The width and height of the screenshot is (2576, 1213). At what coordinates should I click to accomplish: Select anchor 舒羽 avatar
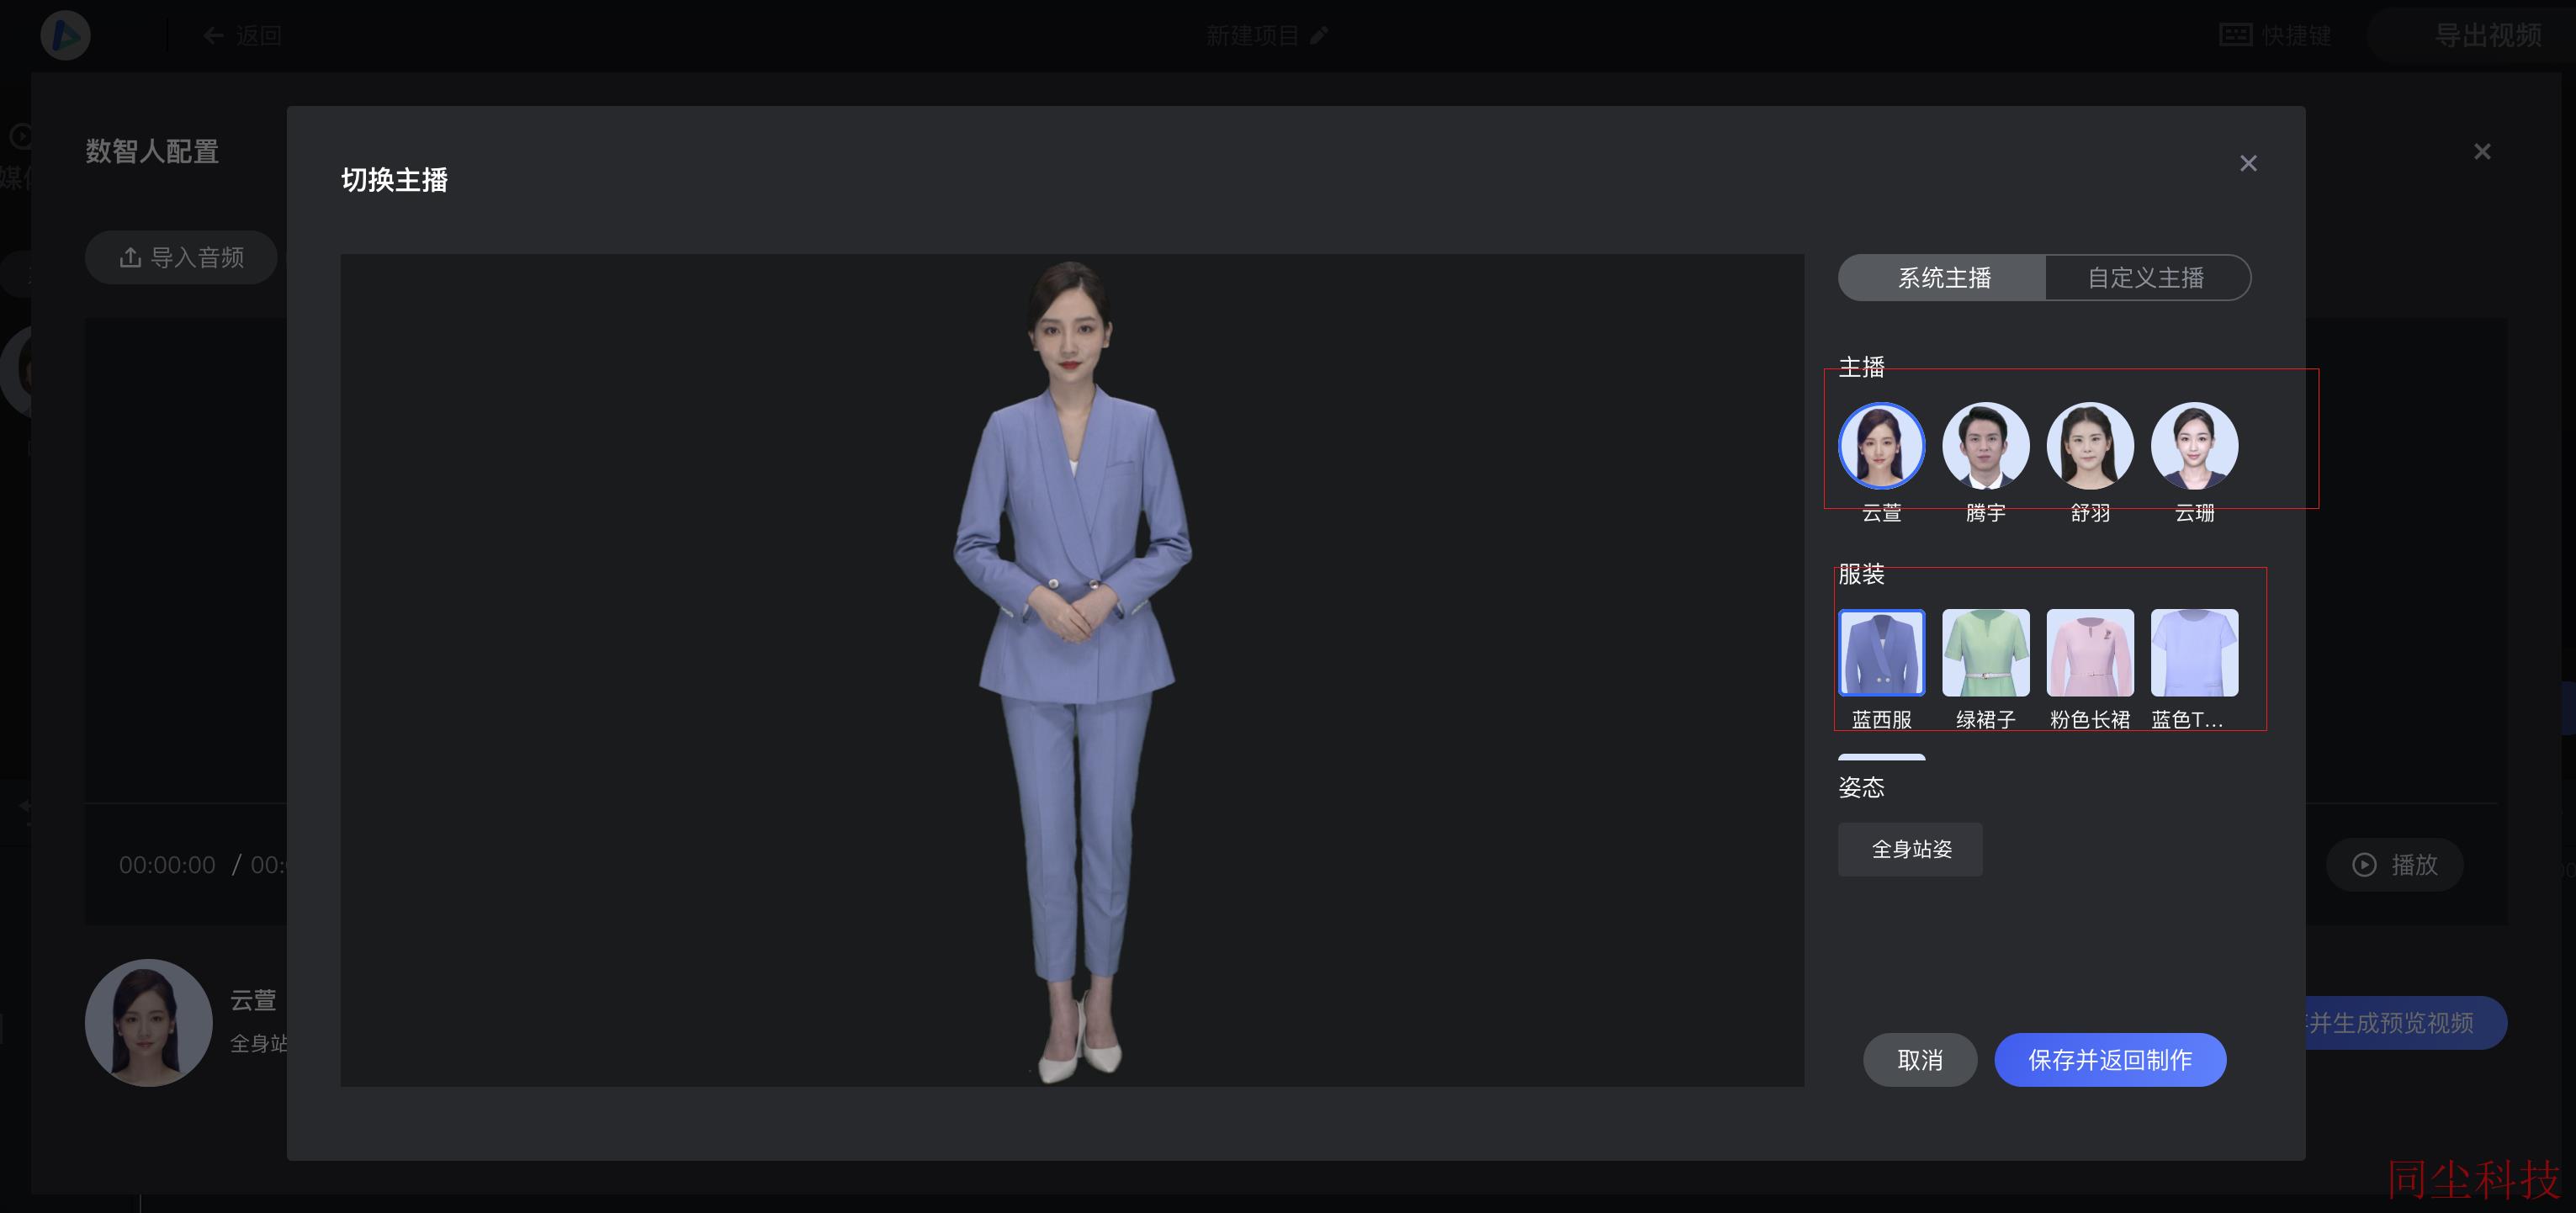2090,445
